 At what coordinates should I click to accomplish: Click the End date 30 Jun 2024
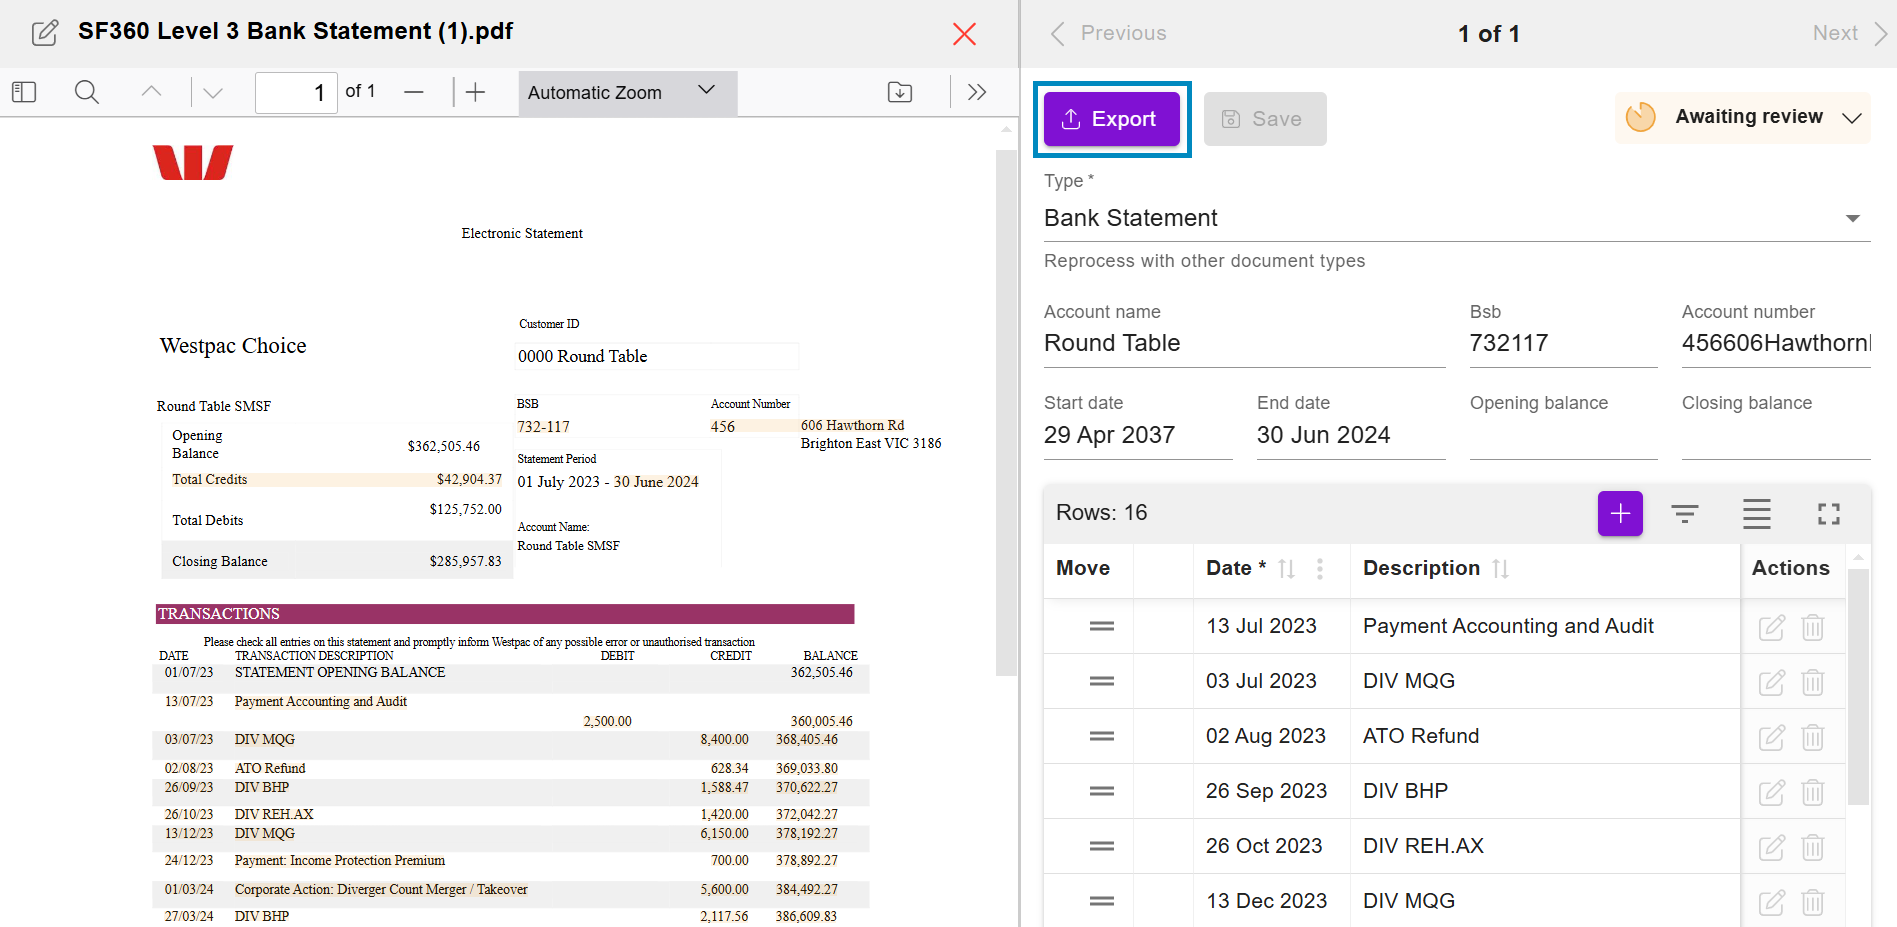[1351, 435]
